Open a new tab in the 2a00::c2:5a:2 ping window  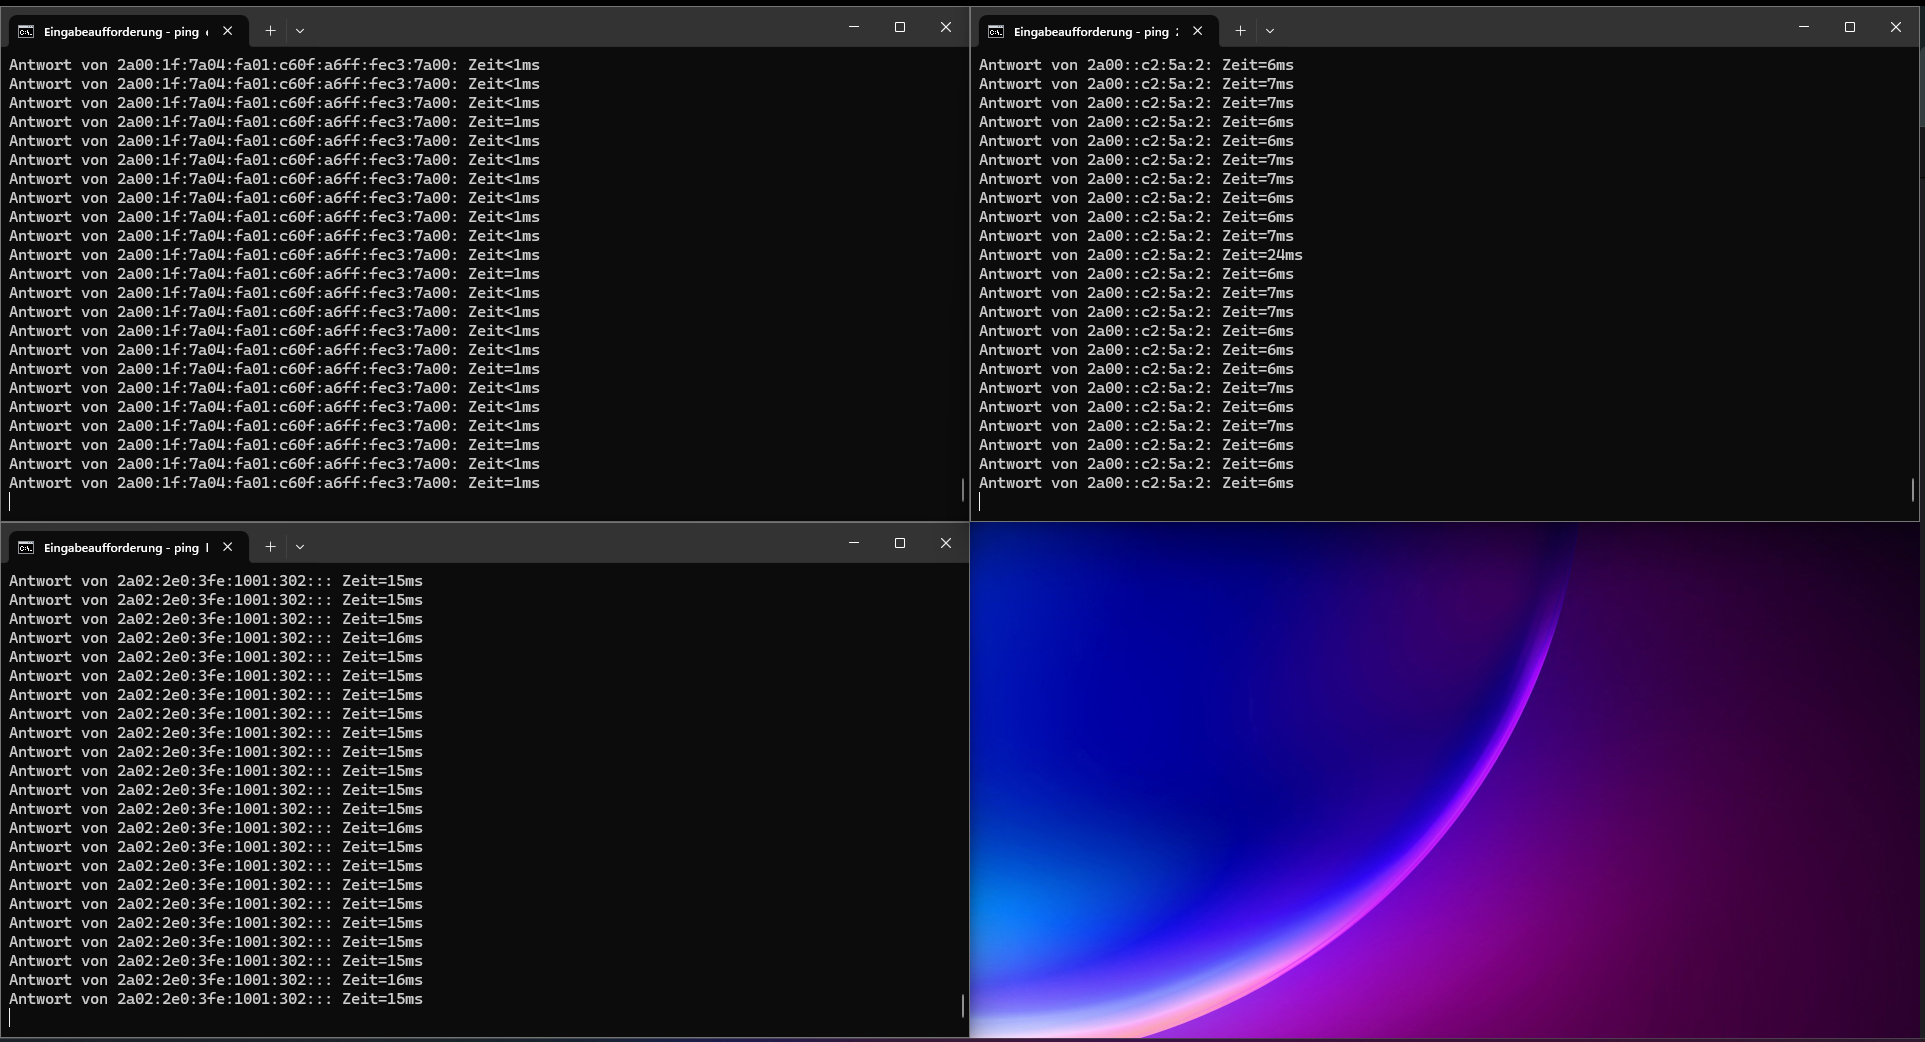[x=1240, y=31]
